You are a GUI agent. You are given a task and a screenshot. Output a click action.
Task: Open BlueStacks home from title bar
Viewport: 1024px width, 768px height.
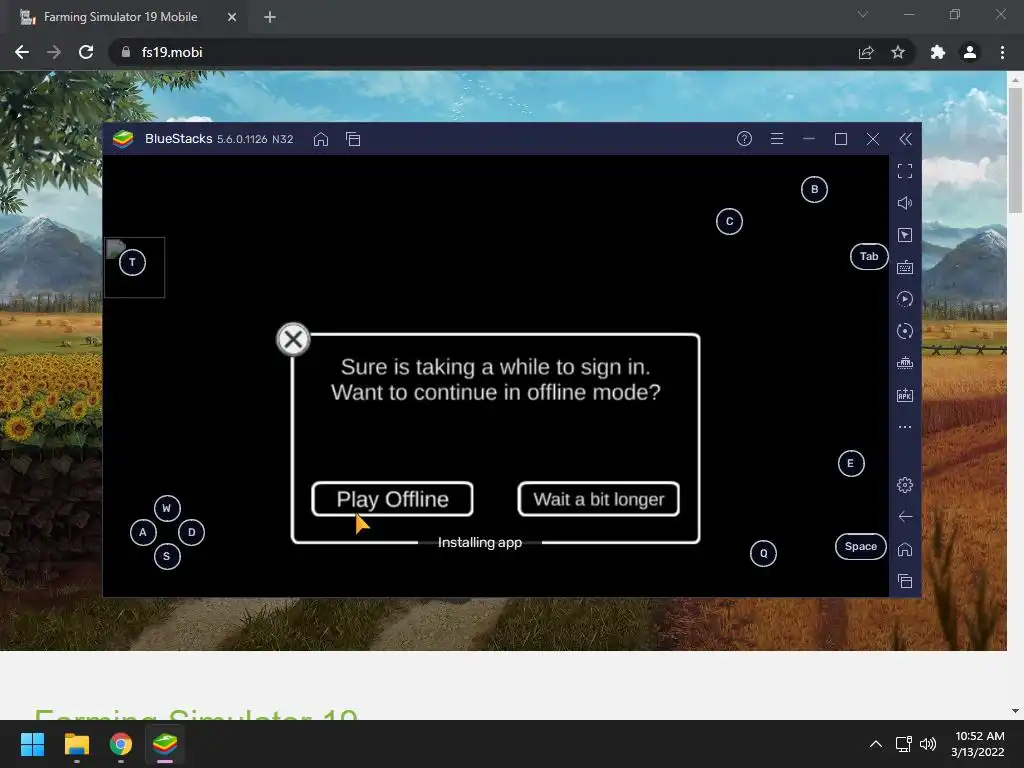coord(321,139)
